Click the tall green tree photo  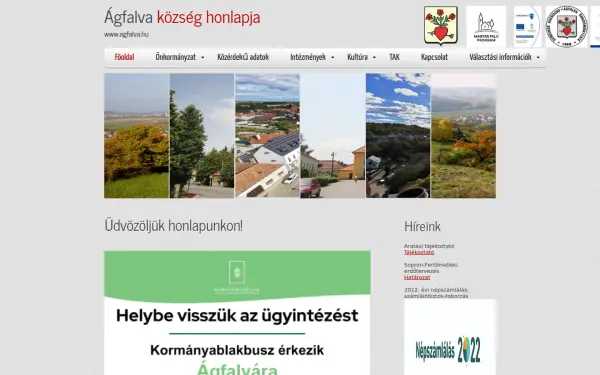202,136
